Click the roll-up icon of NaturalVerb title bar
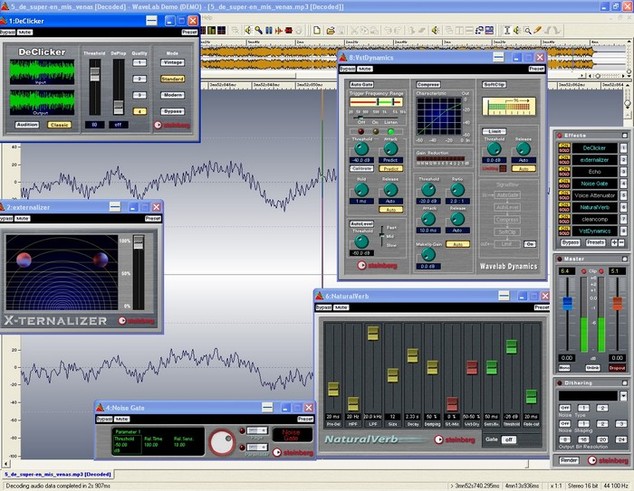The image size is (634, 491). pyautogui.click(x=504, y=296)
